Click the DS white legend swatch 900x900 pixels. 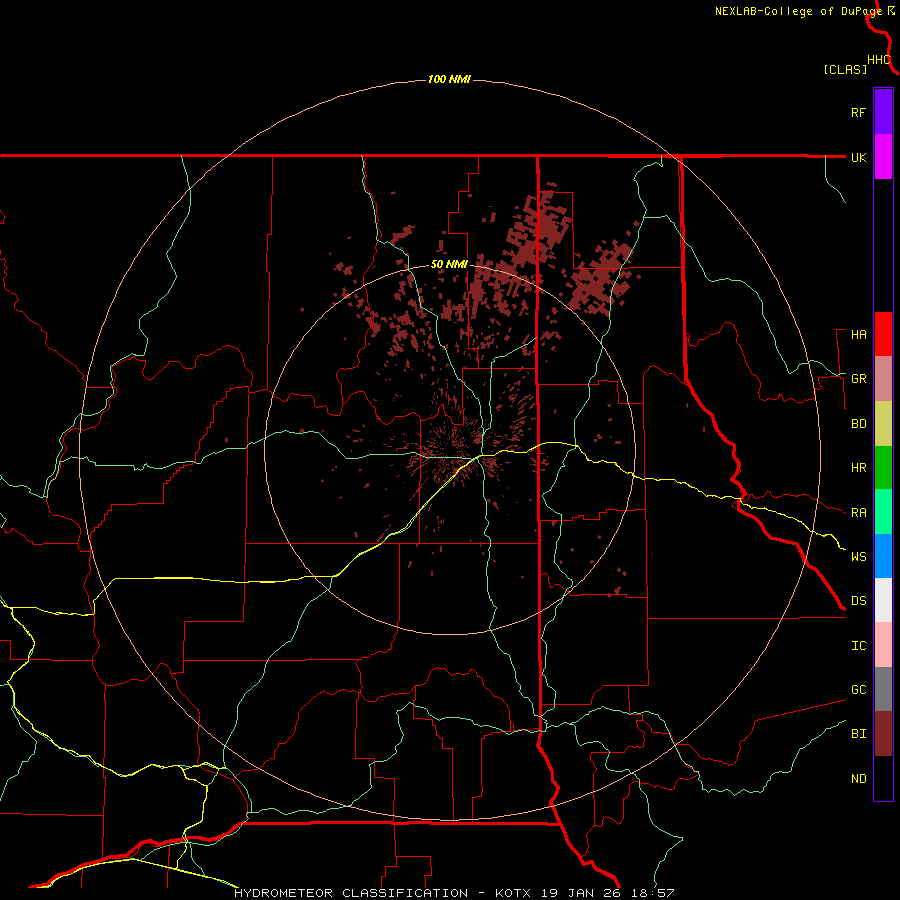coord(883,600)
